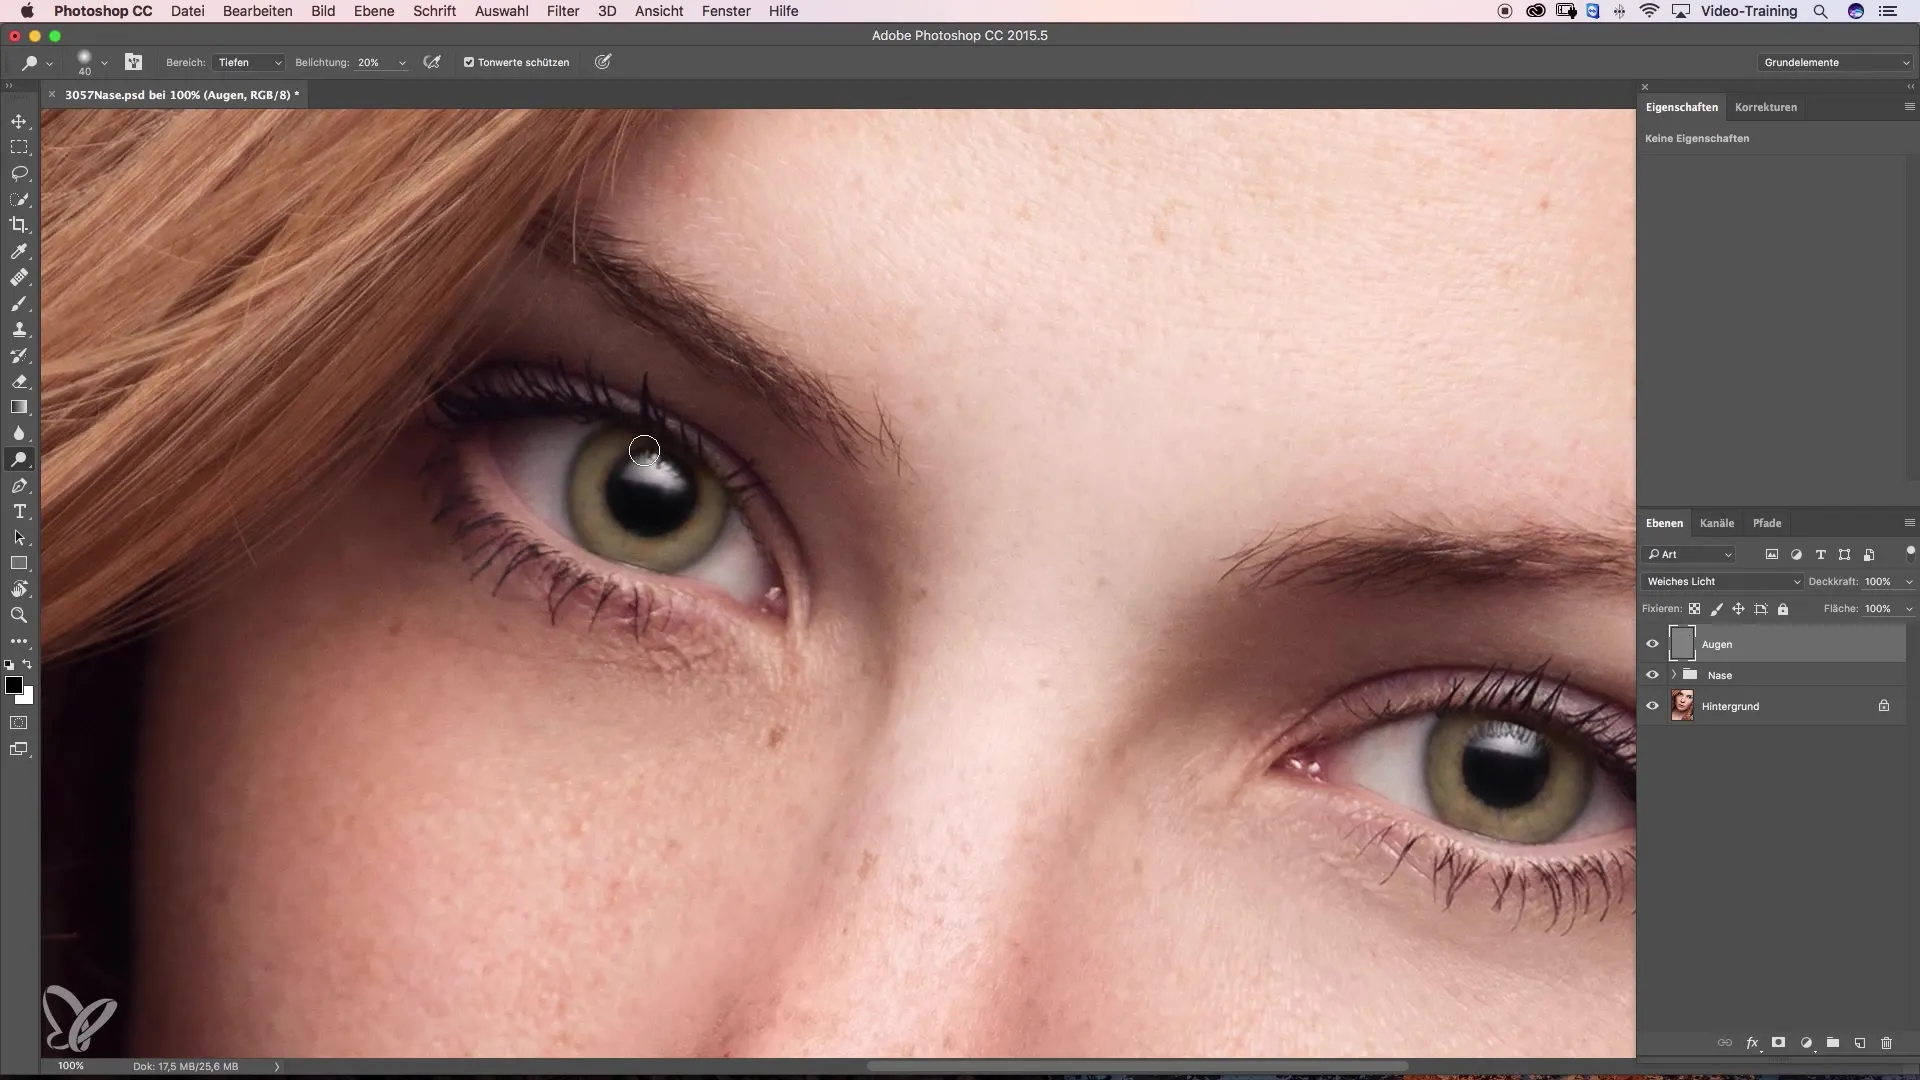
Task: Select the Lasso tool
Action: pos(19,173)
